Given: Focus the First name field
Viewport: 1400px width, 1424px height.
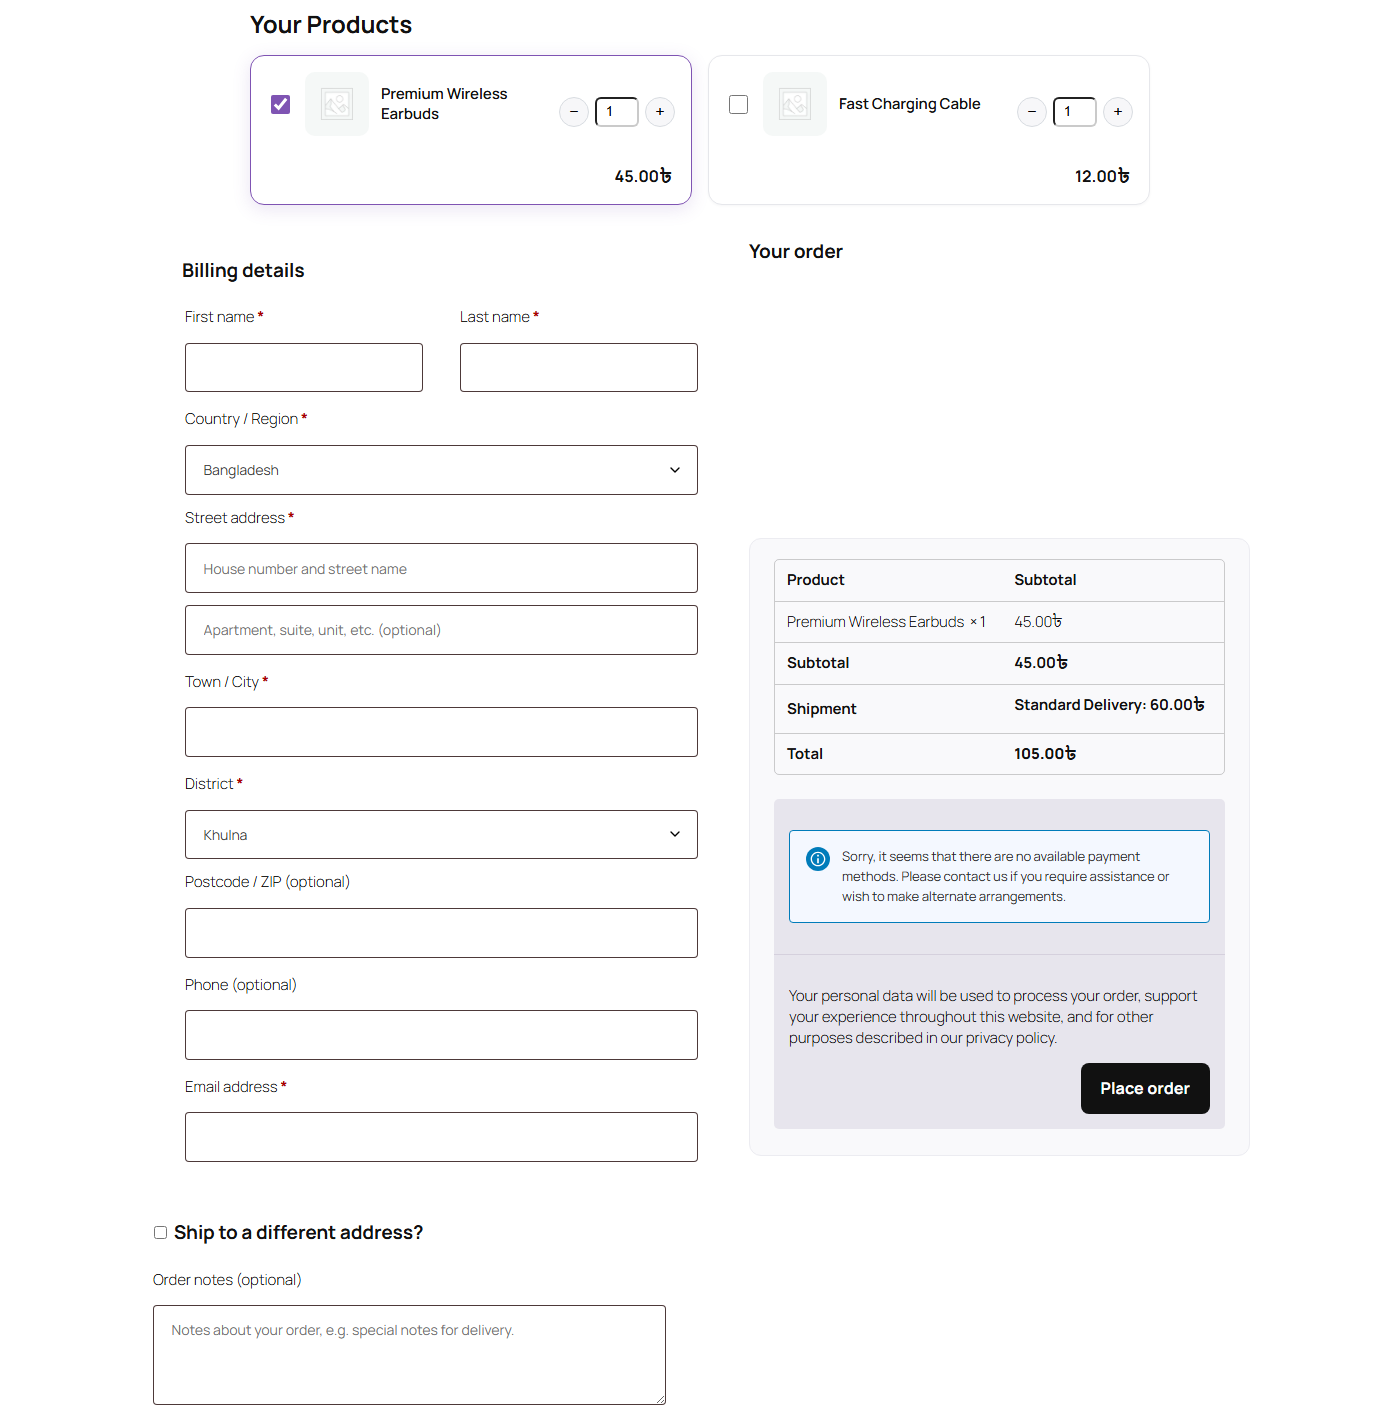Looking at the screenshot, I should (304, 368).
